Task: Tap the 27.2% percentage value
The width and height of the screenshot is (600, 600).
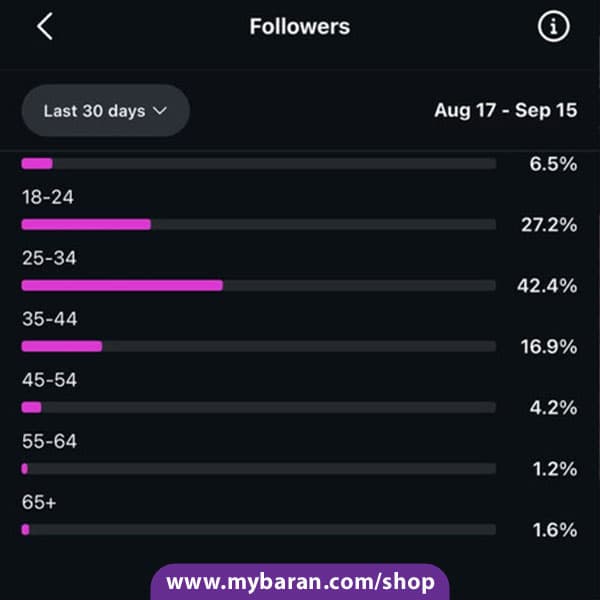Action: tap(549, 225)
